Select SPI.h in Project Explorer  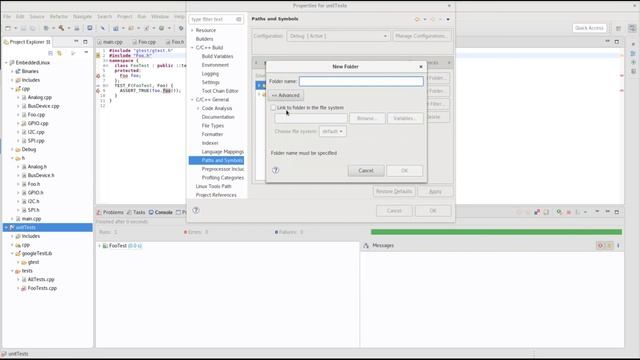33,210
